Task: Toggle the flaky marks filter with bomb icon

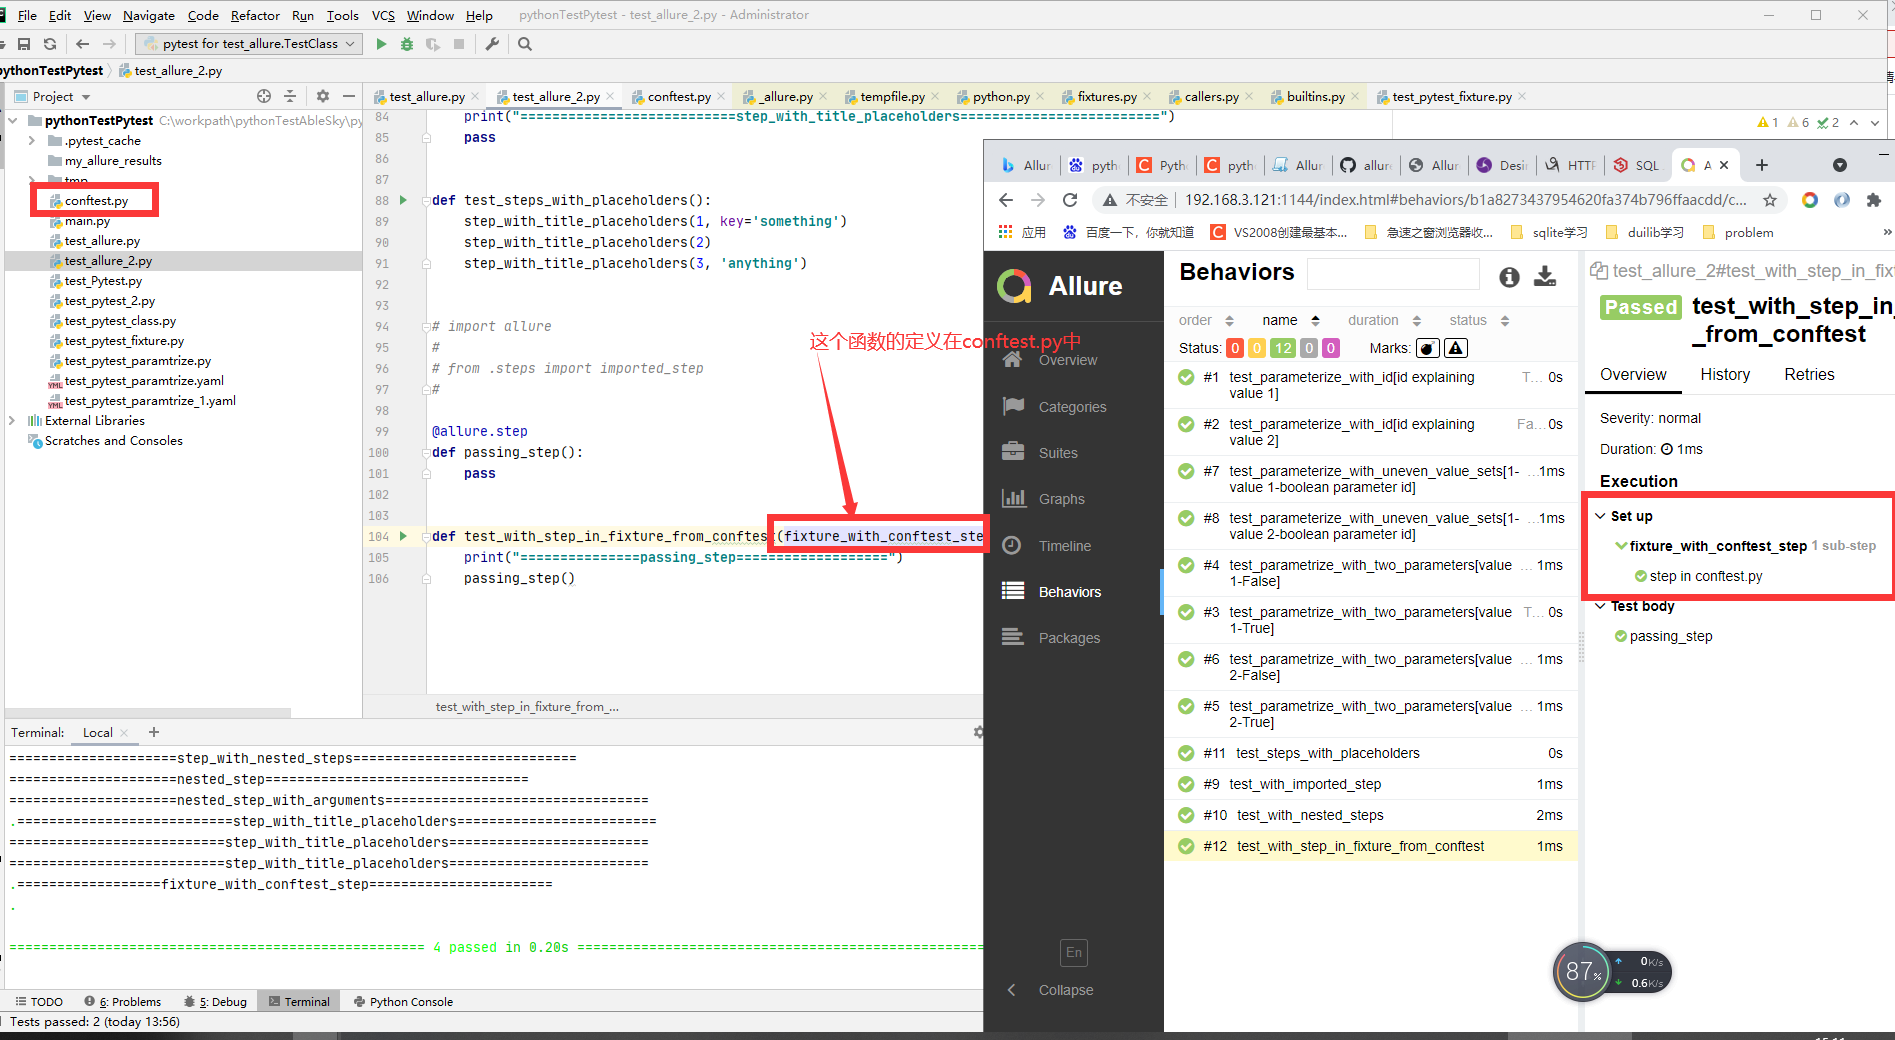Action: click(1428, 348)
